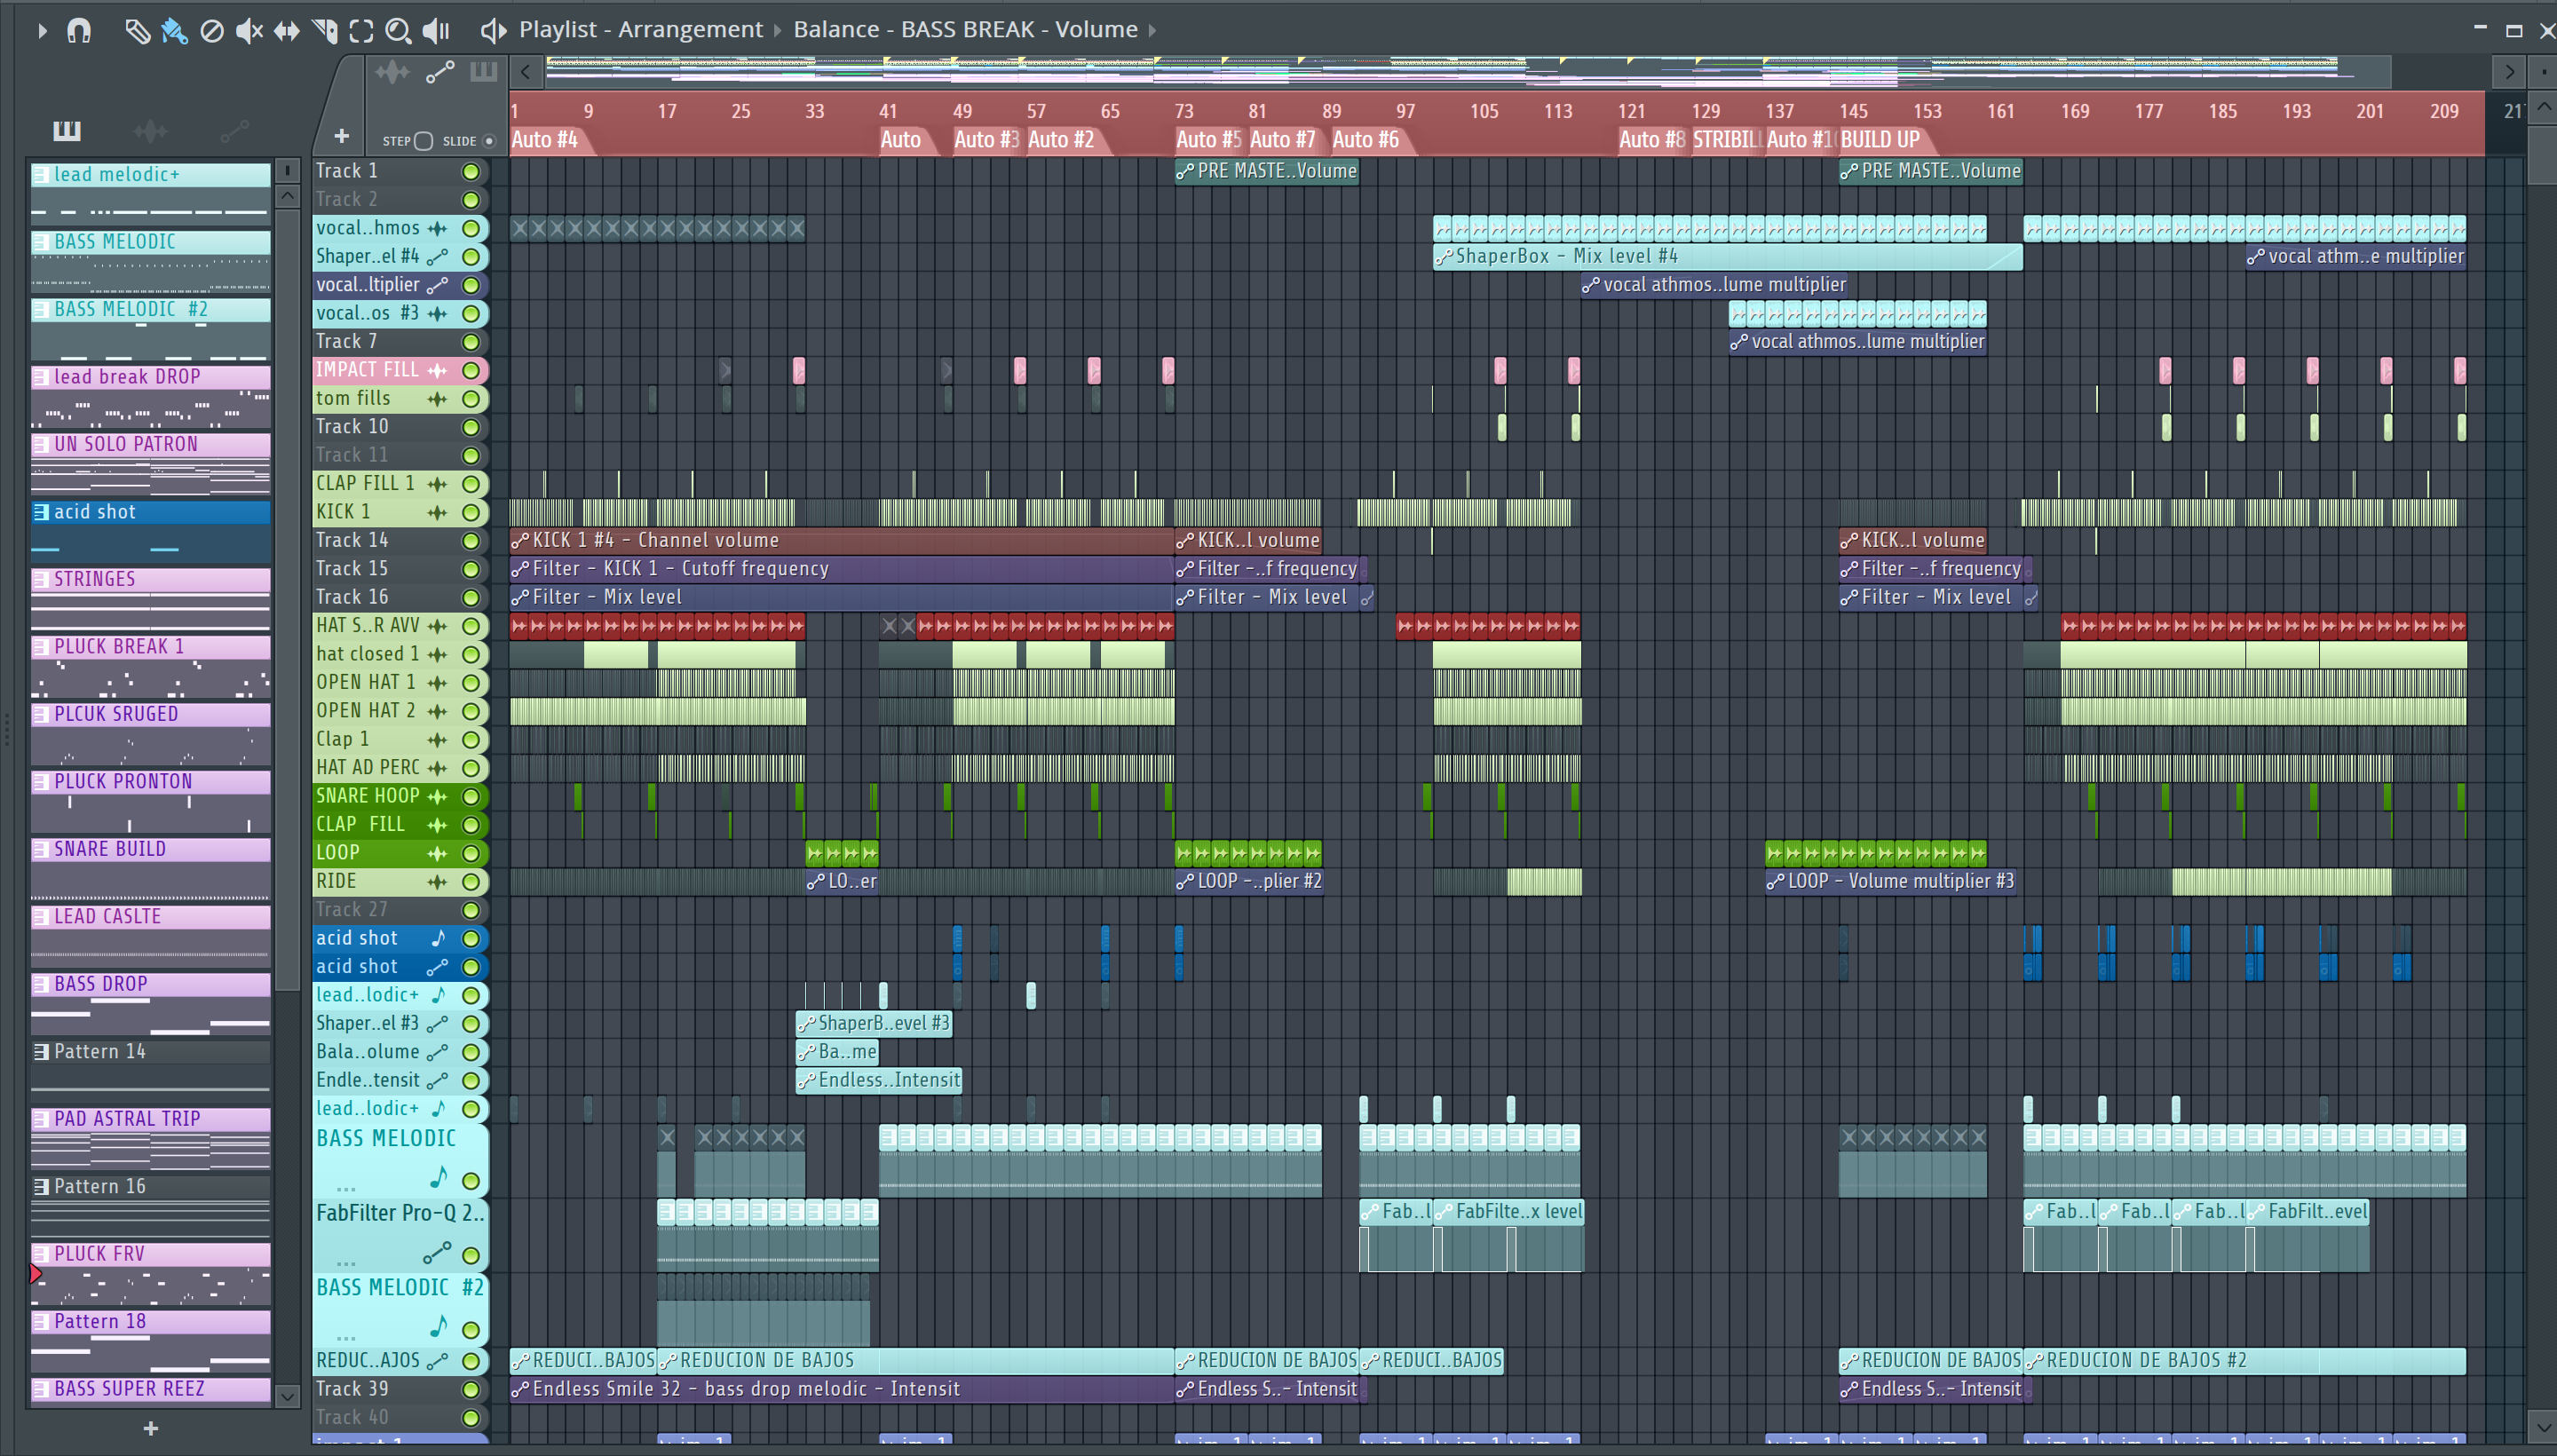Mute Track 1 via green light

(470, 171)
